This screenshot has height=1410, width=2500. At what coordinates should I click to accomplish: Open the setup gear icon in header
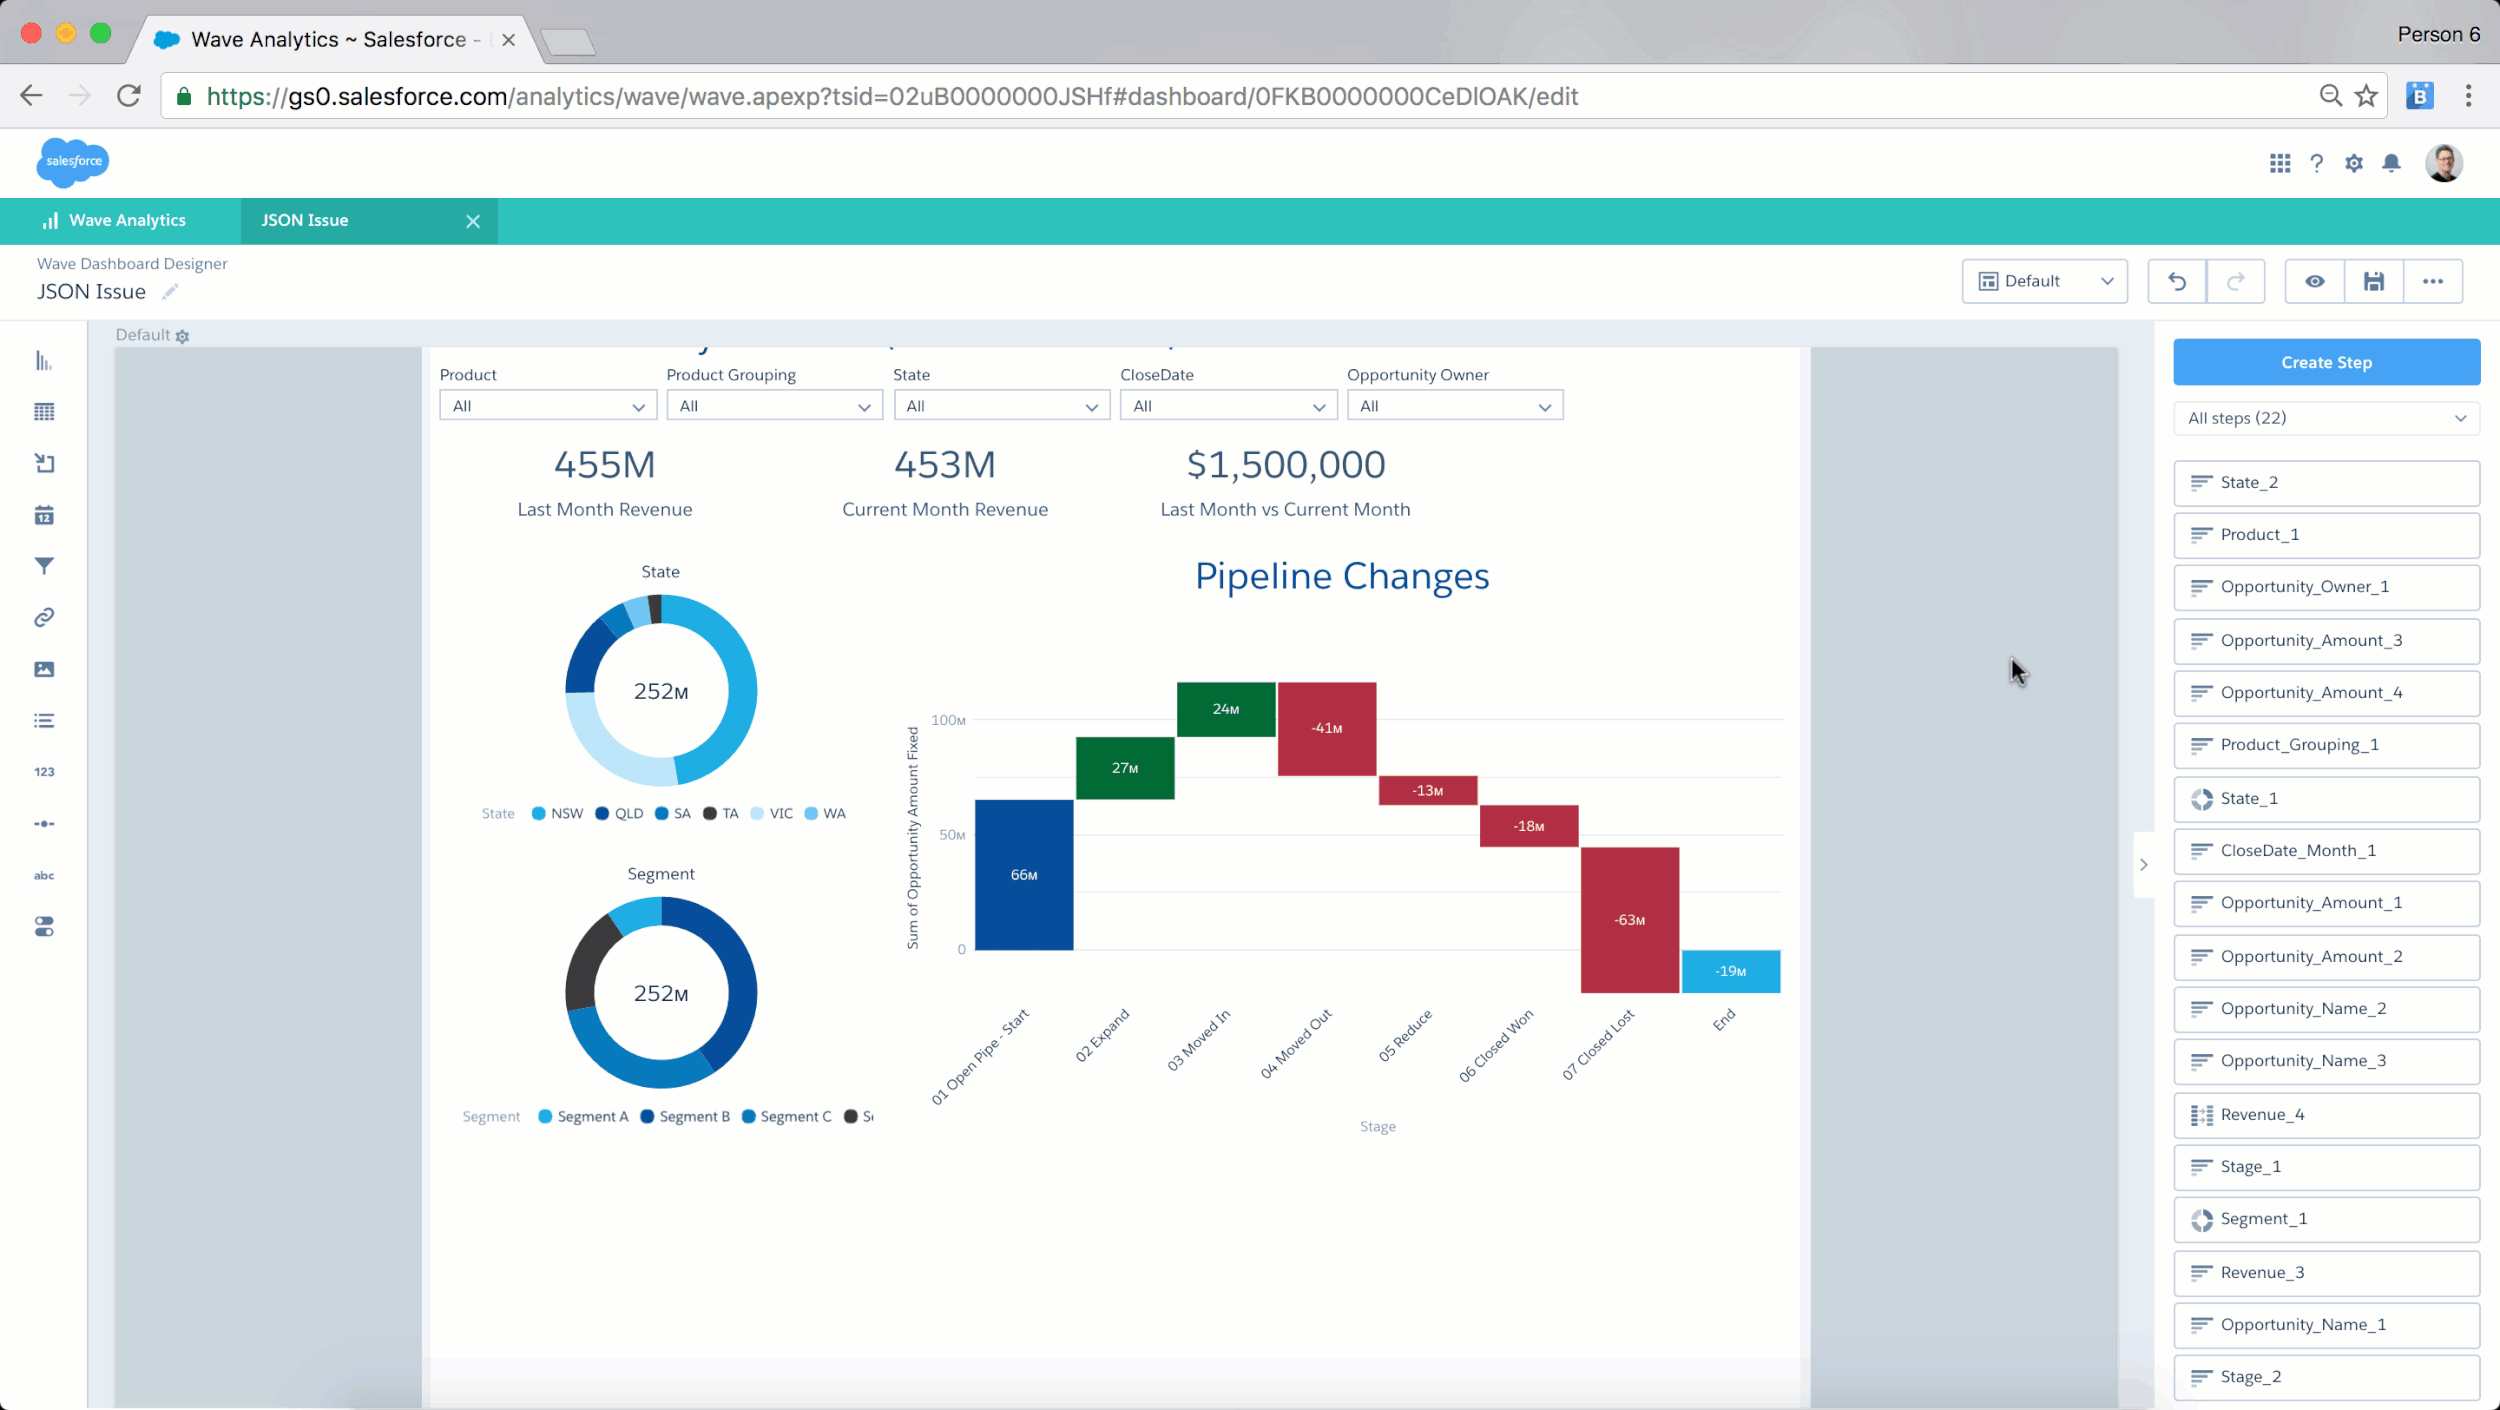coord(2354,163)
